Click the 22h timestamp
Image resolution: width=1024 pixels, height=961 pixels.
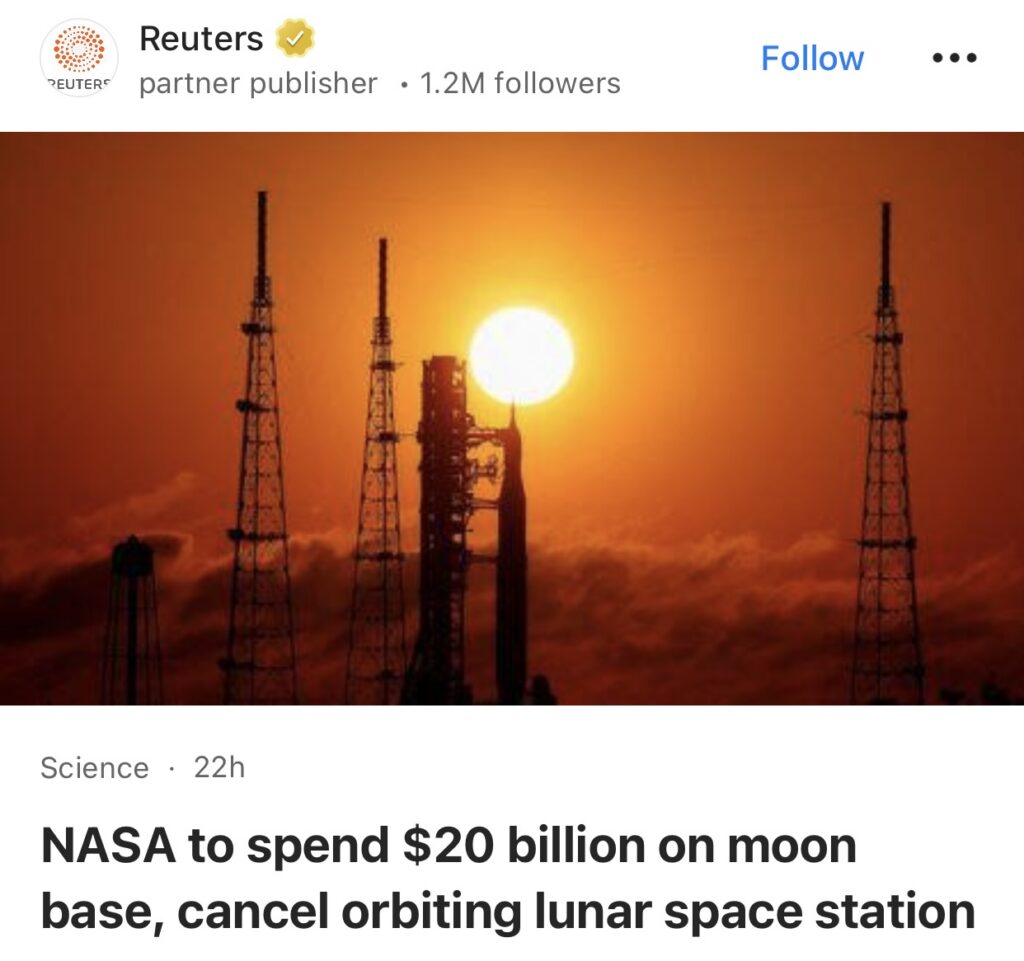219,768
